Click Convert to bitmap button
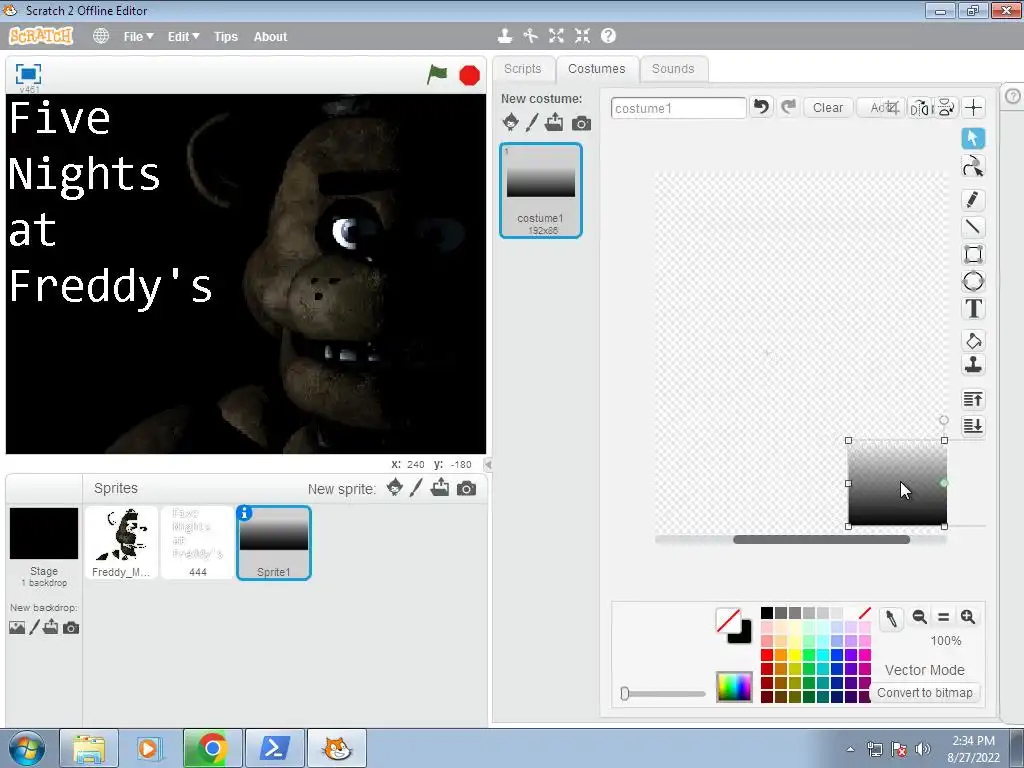Screen dimensions: 1024x768 coord(925,692)
